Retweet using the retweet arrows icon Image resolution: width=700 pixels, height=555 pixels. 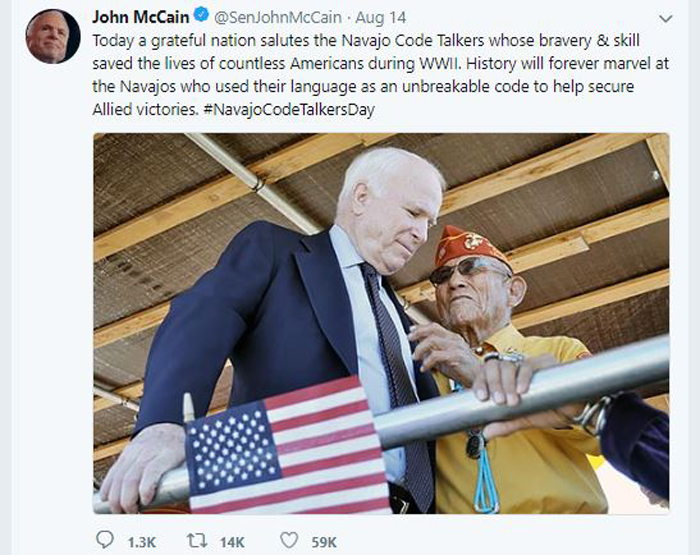click(197, 540)
